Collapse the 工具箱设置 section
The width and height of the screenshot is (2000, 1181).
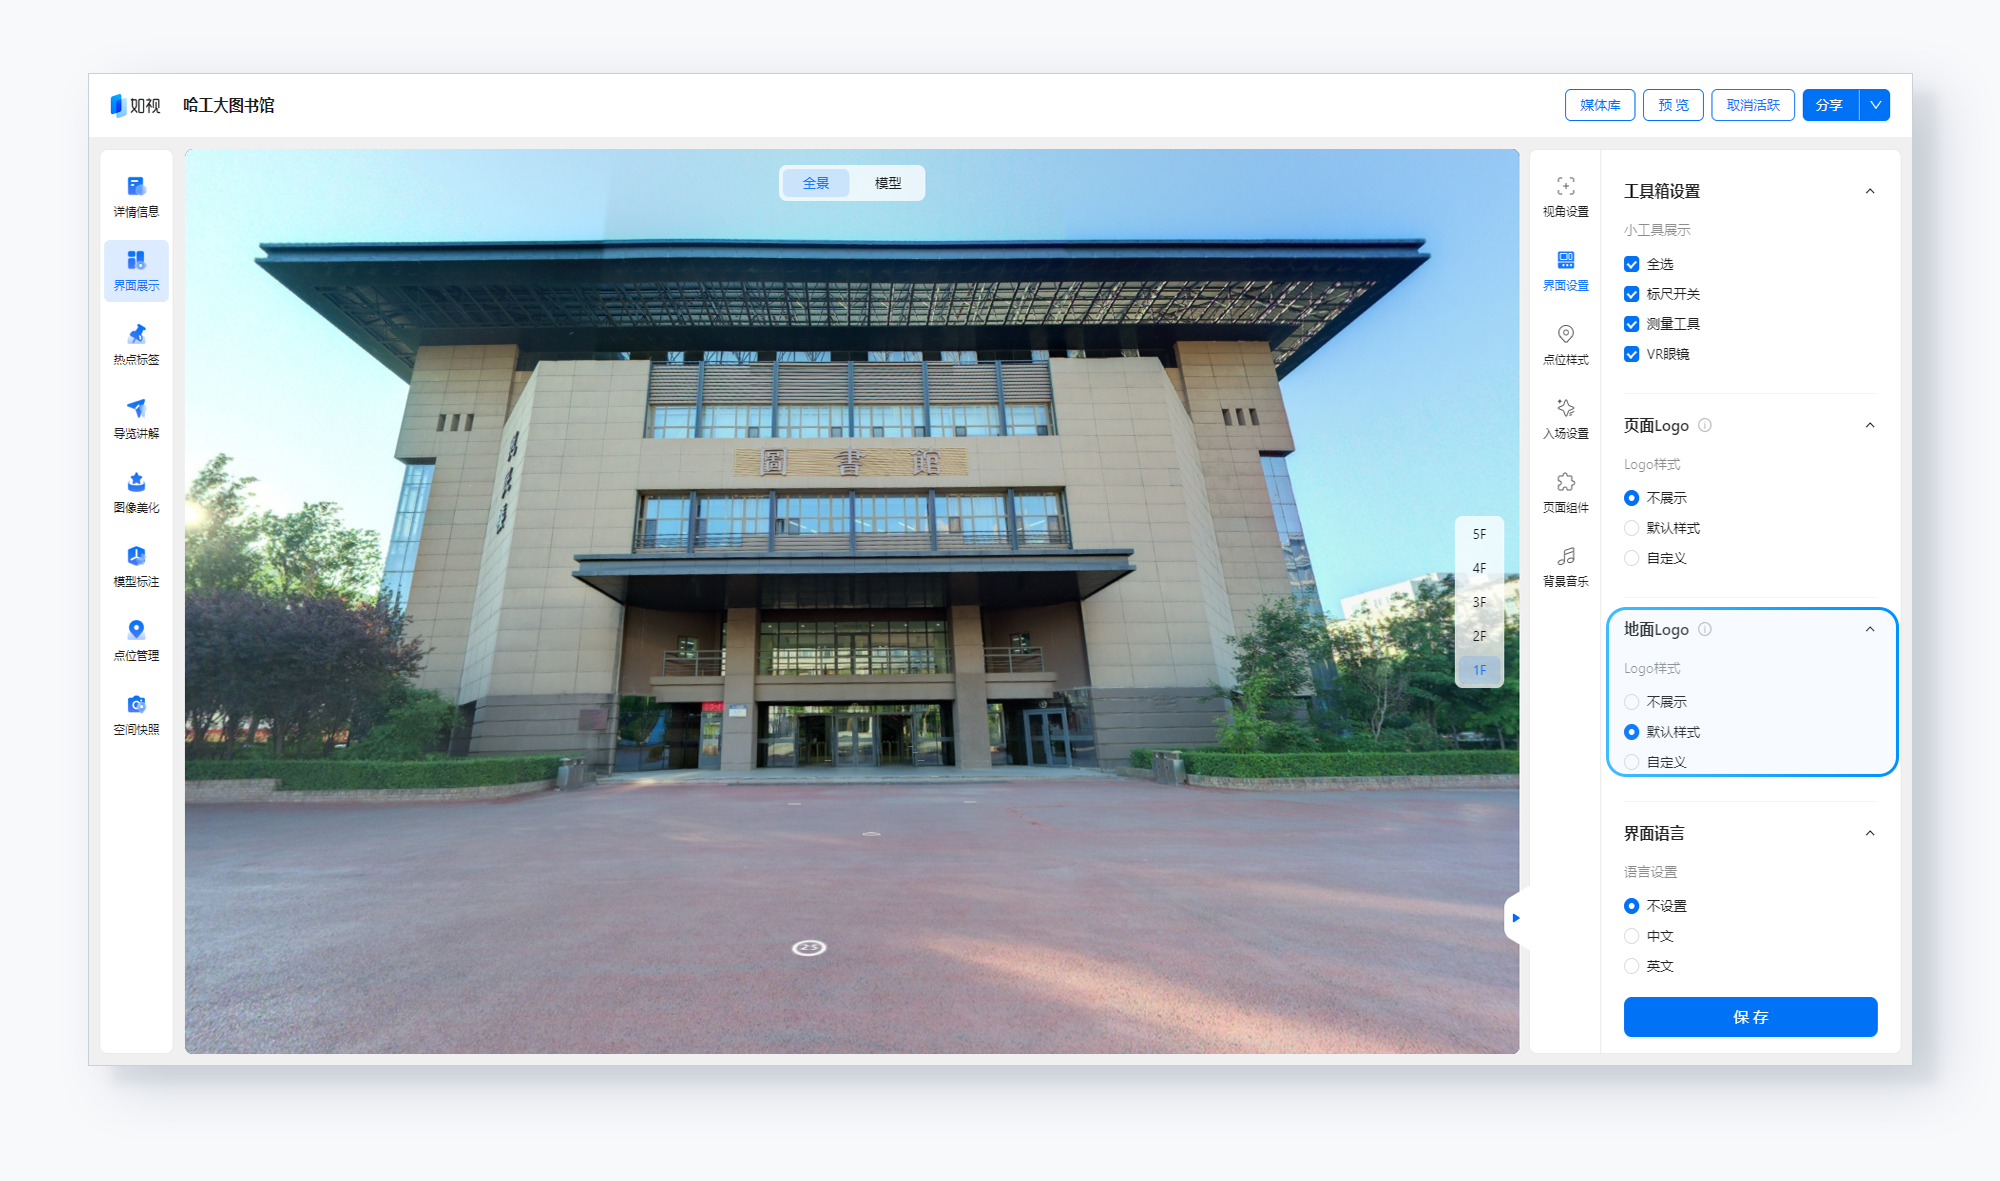[1870, 191]
